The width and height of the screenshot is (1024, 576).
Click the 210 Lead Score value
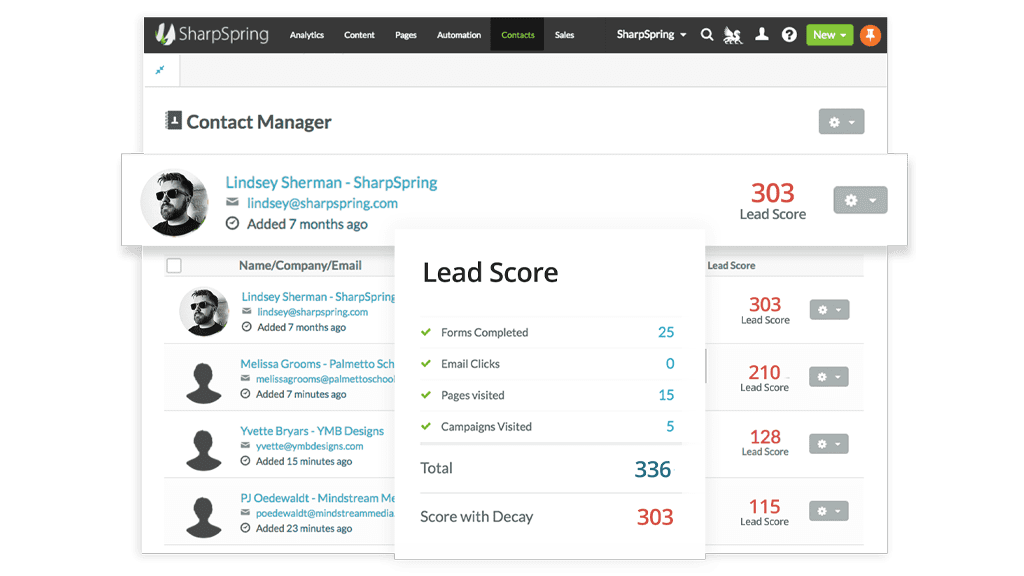click(x=764, y=372)
